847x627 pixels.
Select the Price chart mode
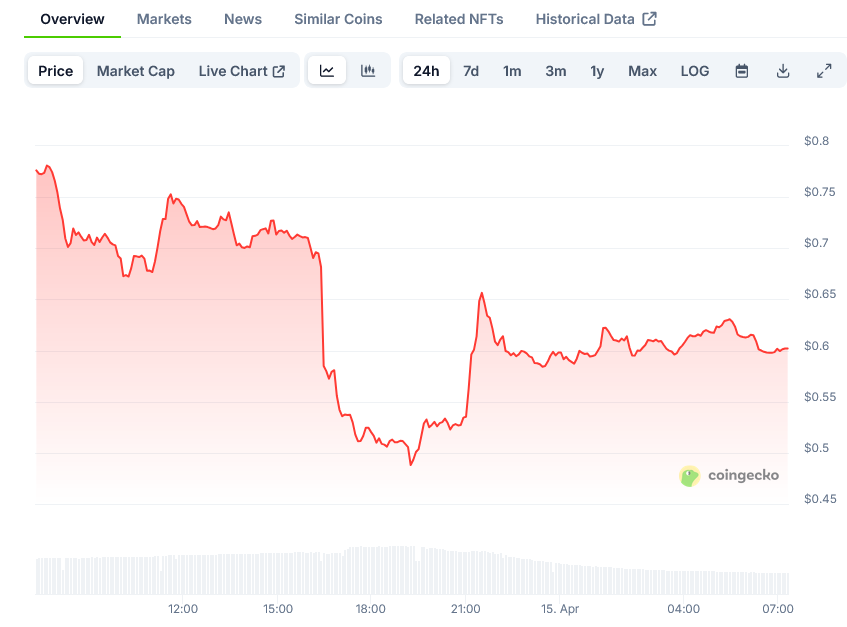56,71
